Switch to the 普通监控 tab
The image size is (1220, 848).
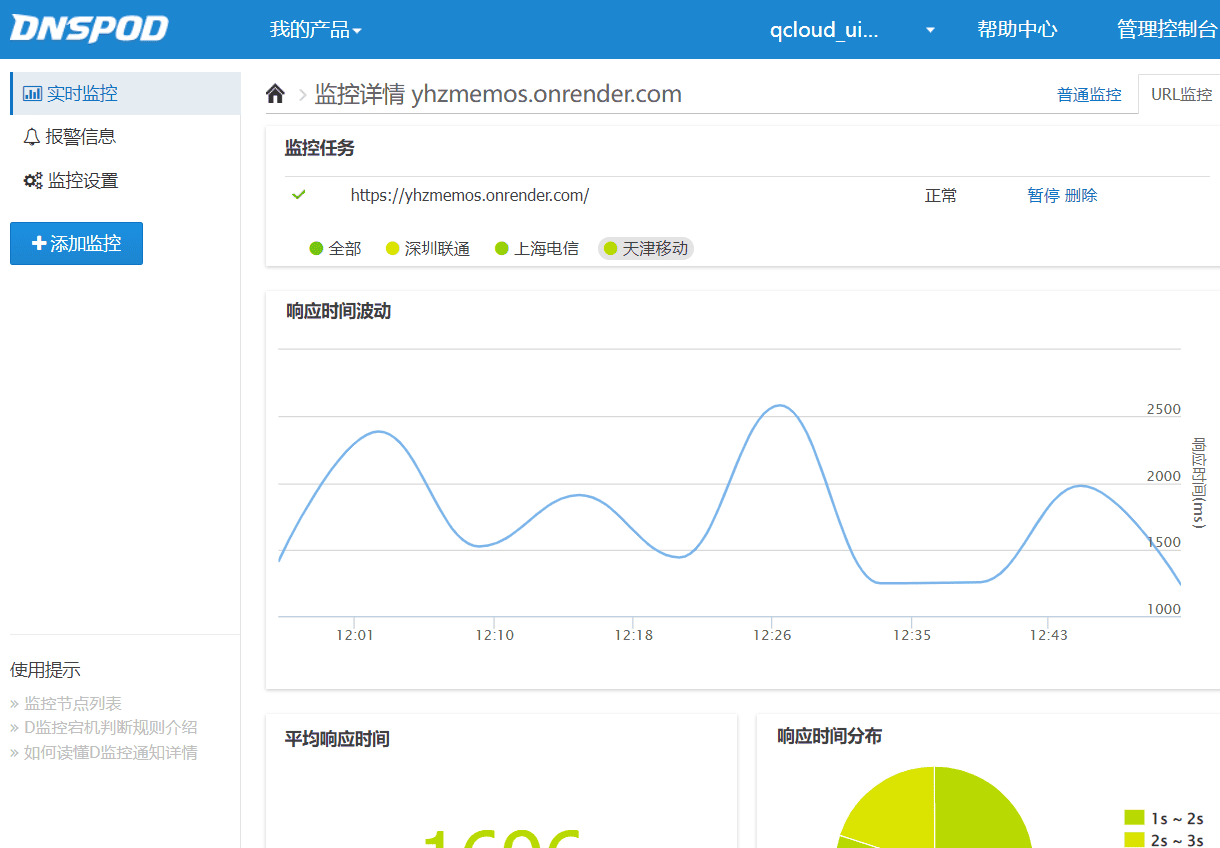coord(1089,95)
